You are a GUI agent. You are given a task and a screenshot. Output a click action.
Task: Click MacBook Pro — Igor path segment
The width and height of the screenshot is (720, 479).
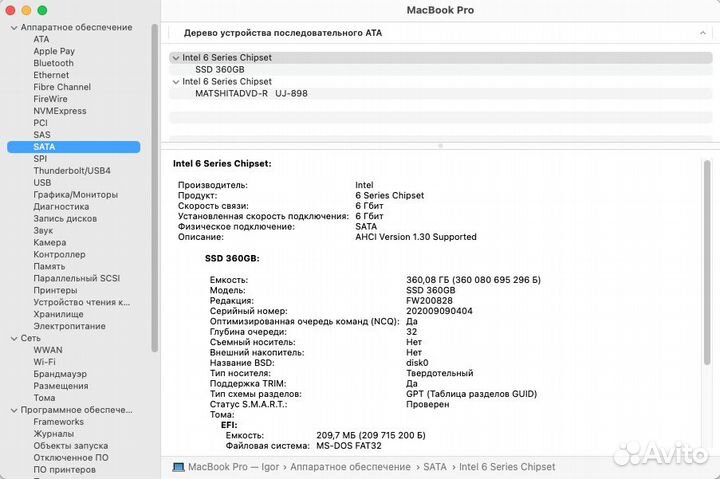click(x=233, y=467)
